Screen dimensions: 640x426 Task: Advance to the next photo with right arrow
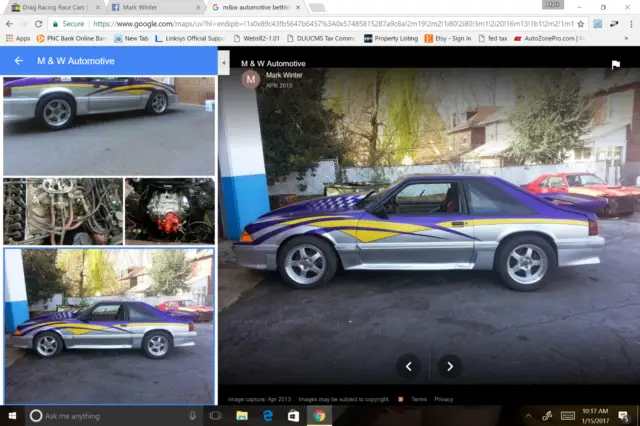[x=450, y=366]
